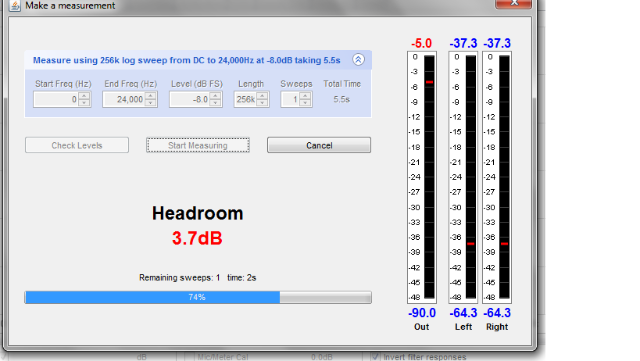This screenshot has width=640, height=361.
Task: Collapse the sweep settings panel chevron
Action: (x=358, y=60)
